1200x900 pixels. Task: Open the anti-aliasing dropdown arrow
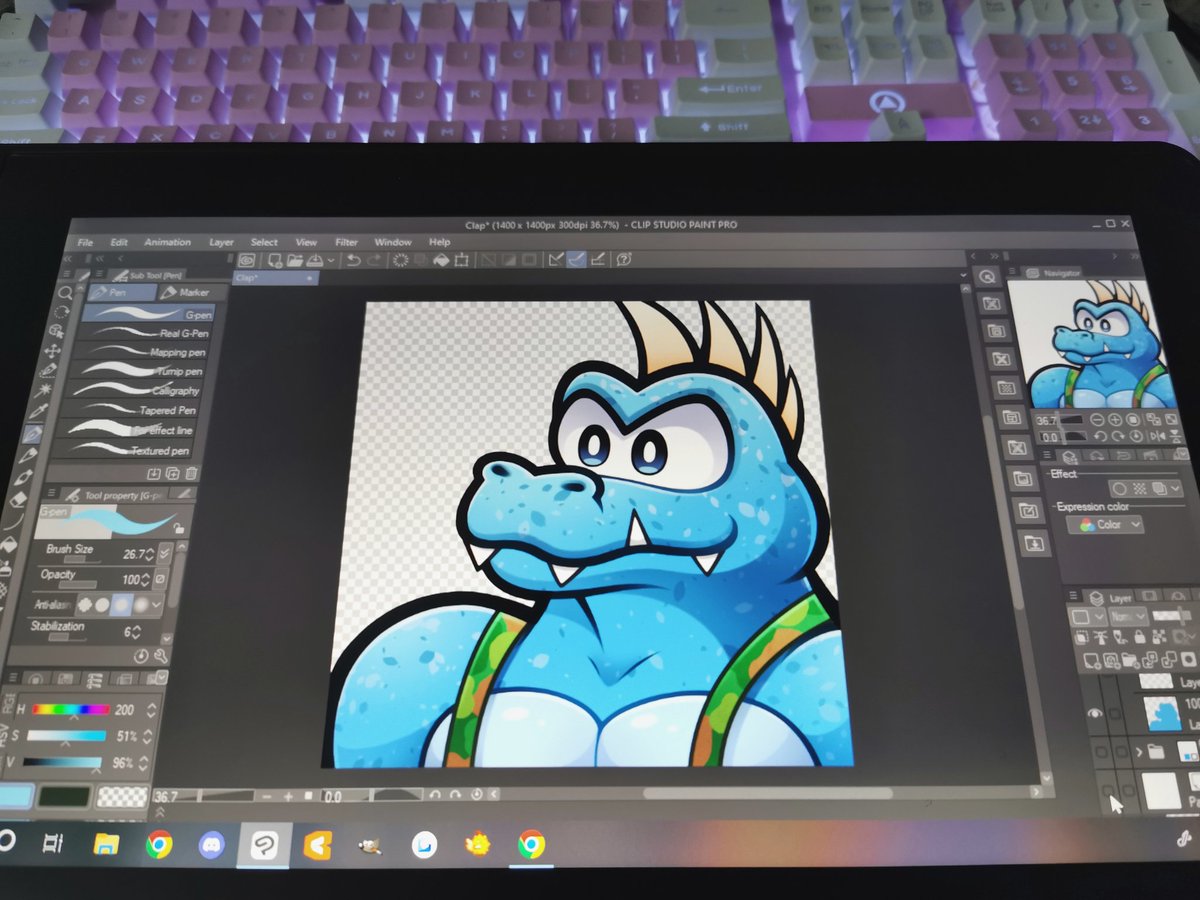coord(158,606)
